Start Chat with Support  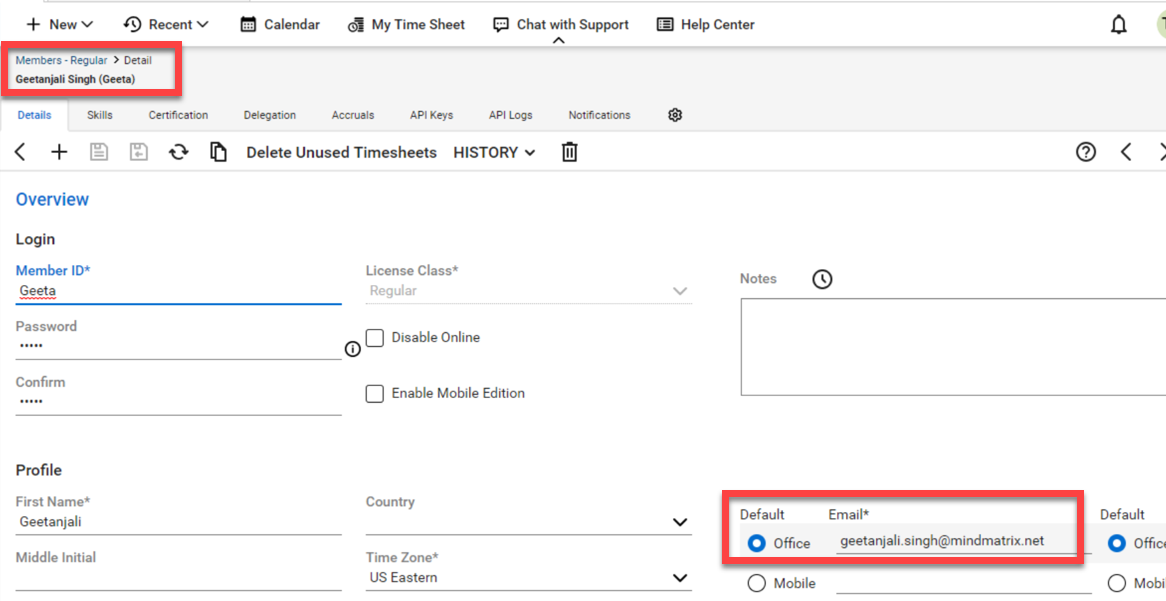561,25
